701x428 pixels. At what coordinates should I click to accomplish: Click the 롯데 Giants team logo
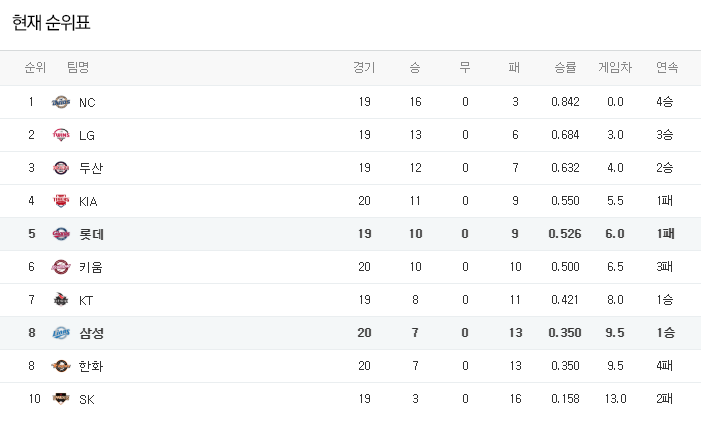click(61, 234)
